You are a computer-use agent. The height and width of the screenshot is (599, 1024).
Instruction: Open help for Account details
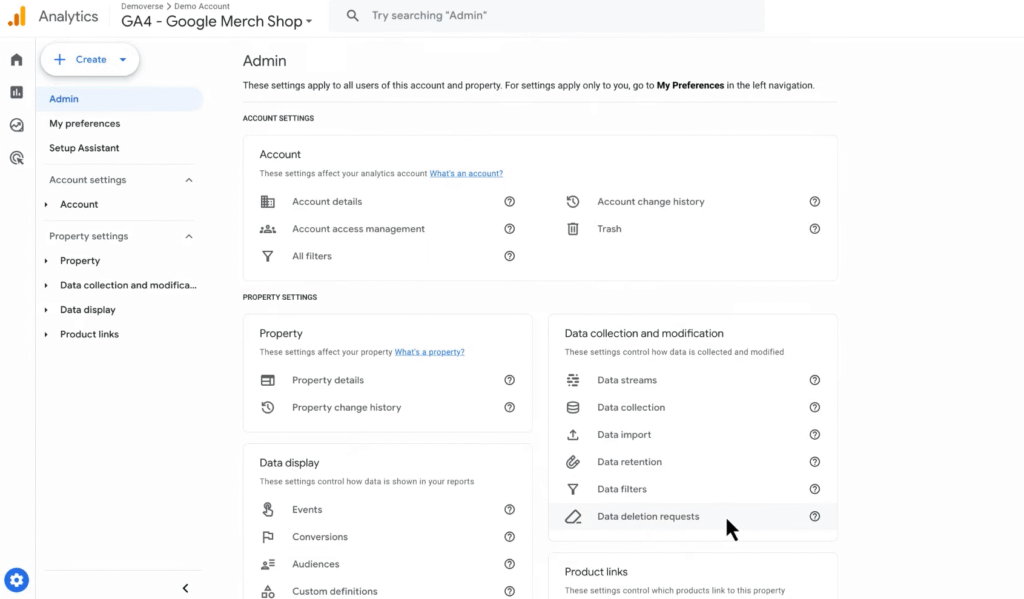(x=509, y=202)
